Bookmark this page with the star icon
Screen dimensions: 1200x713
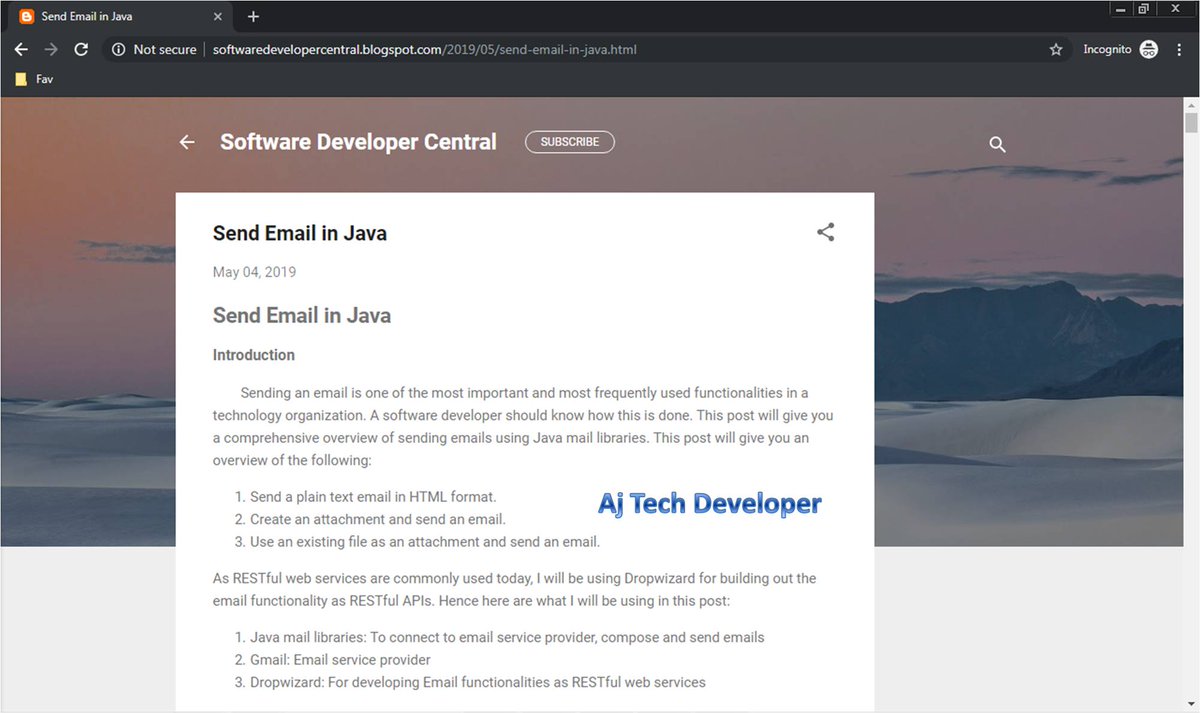1056,49
